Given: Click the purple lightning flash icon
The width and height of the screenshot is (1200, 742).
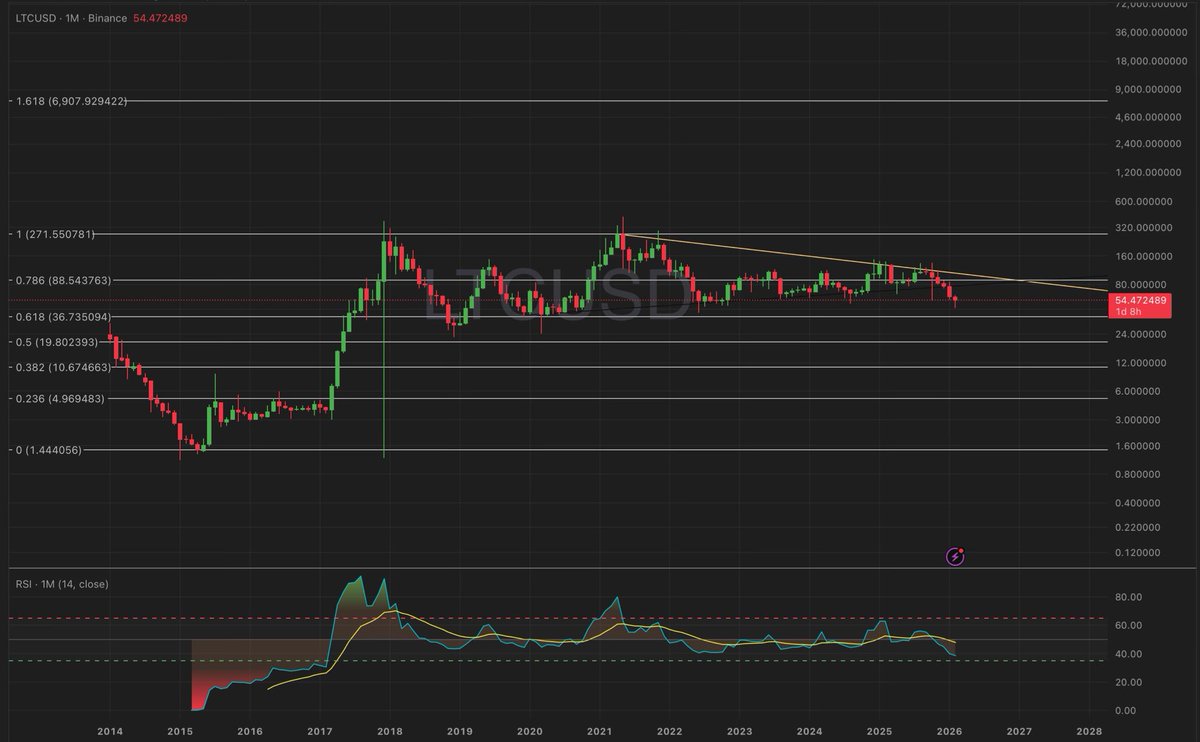Looking at the screenshot, I should 955,556.
